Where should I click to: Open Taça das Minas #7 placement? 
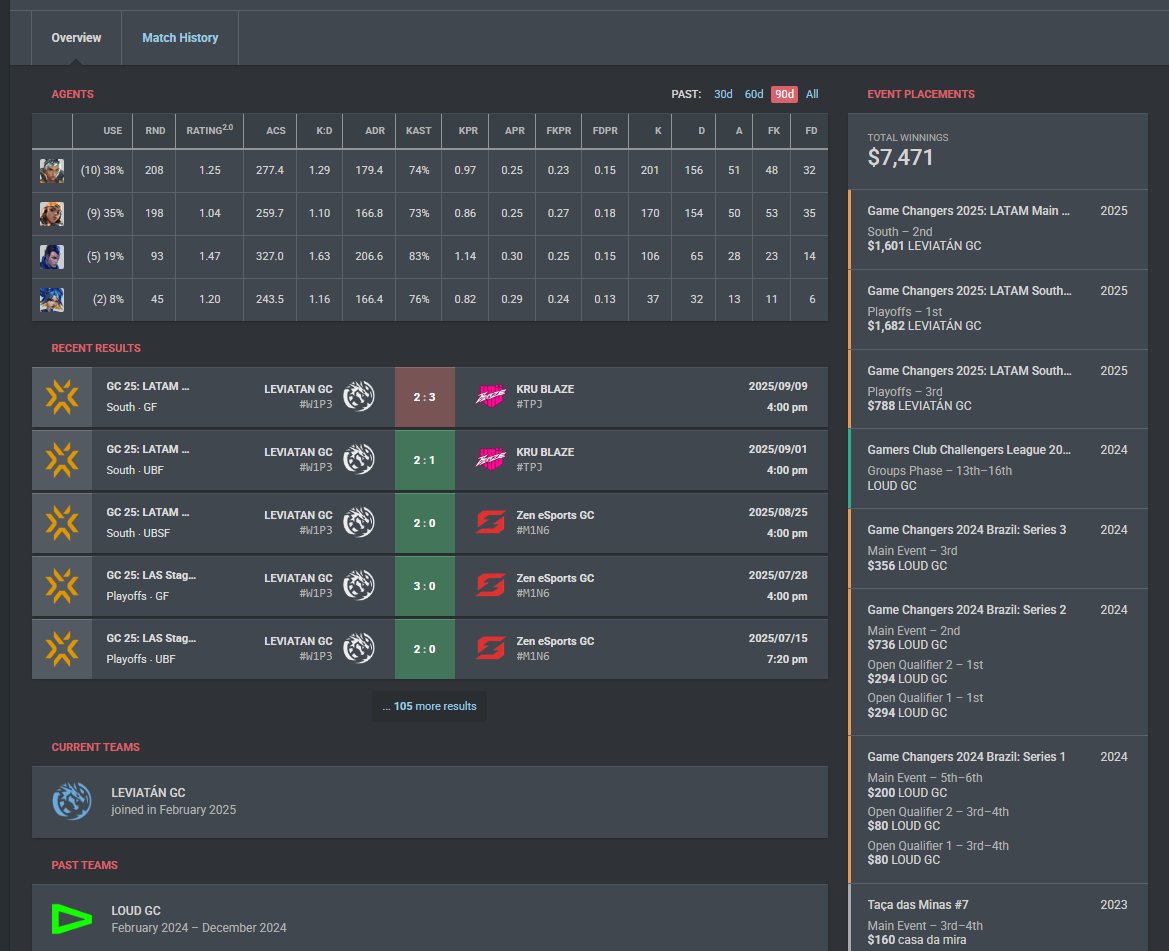click(998, 917)
